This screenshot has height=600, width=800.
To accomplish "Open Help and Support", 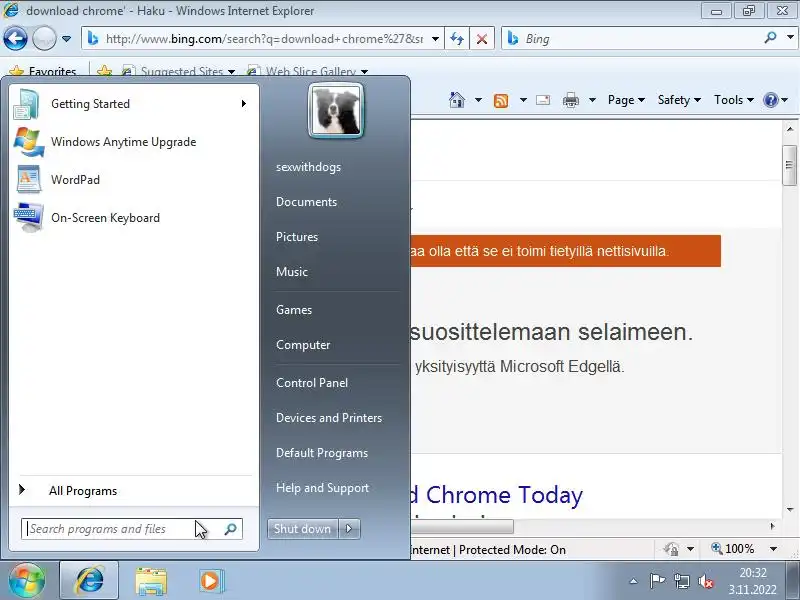I will (x=322, y=488).
